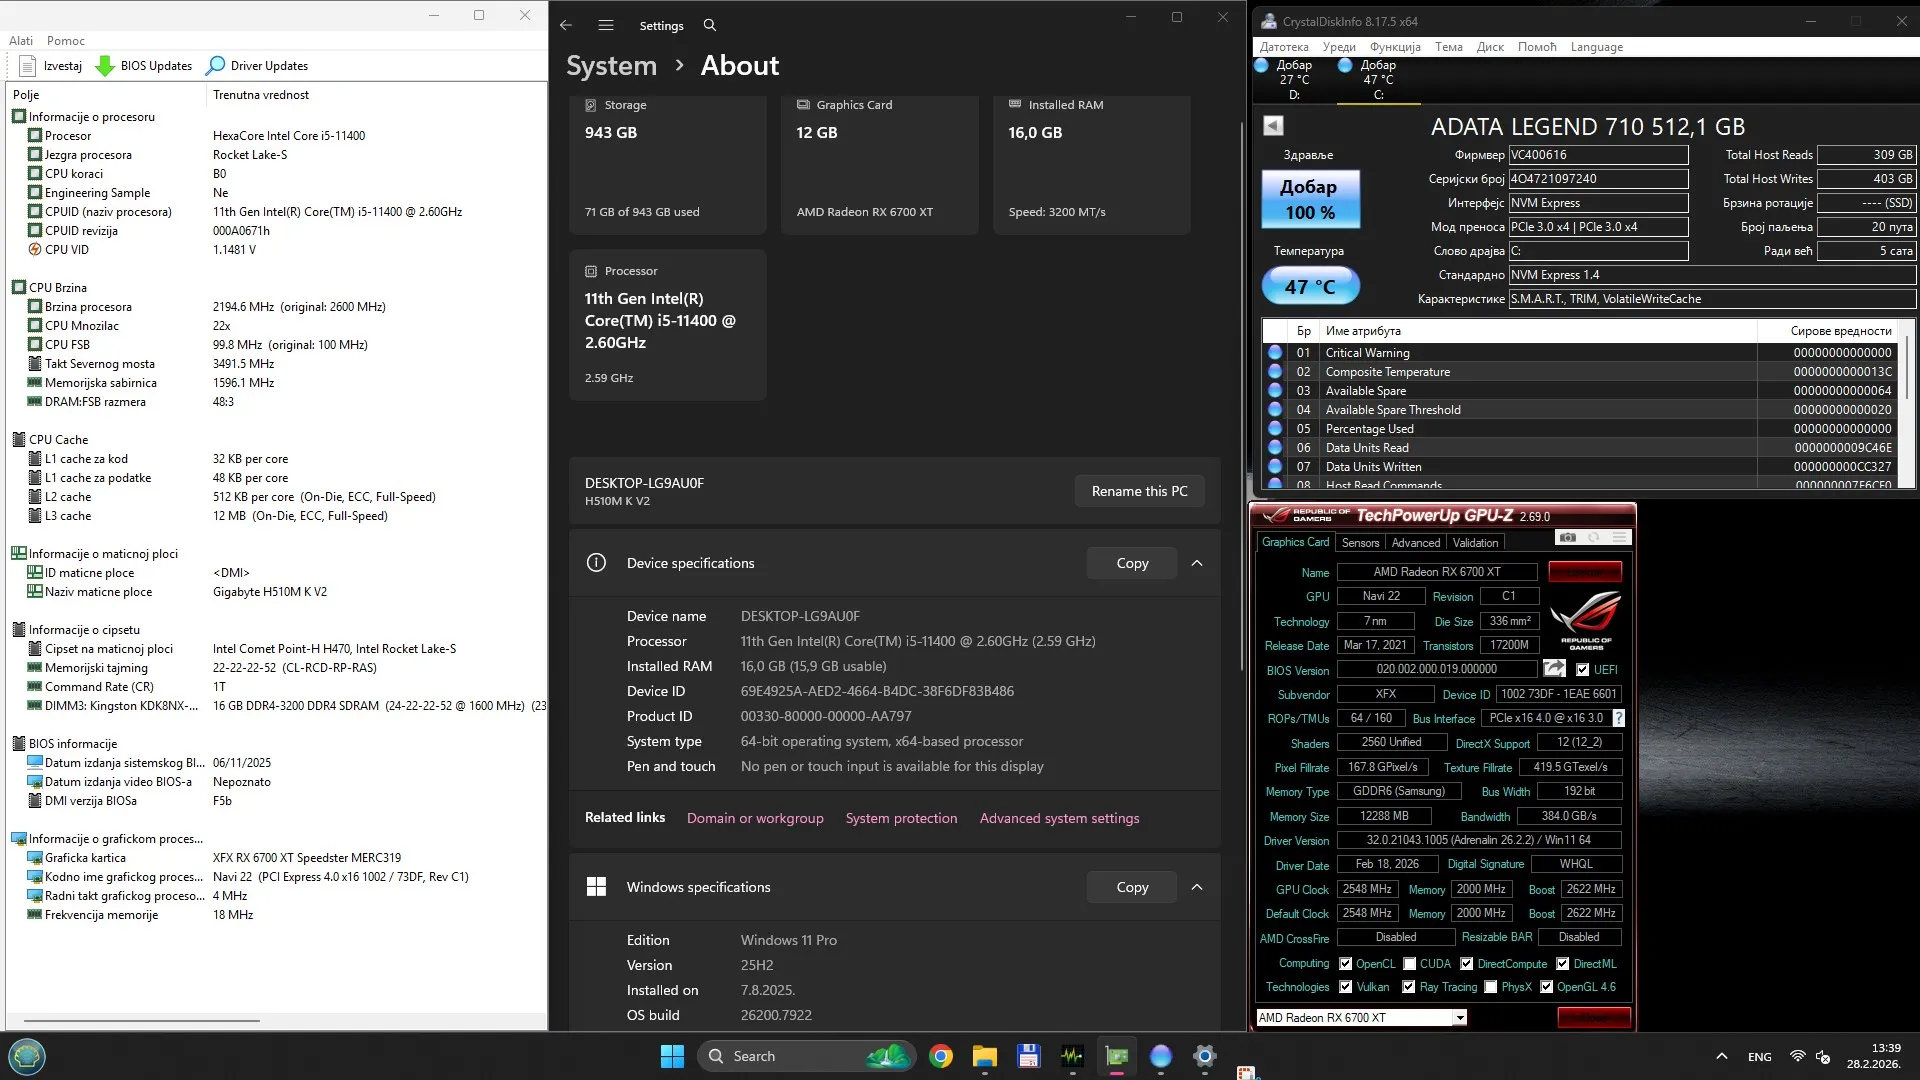This screenshot has height=1080, width=1920.
Task: Collapse the Device specifications section
Action: click(x=1197, y=563)
